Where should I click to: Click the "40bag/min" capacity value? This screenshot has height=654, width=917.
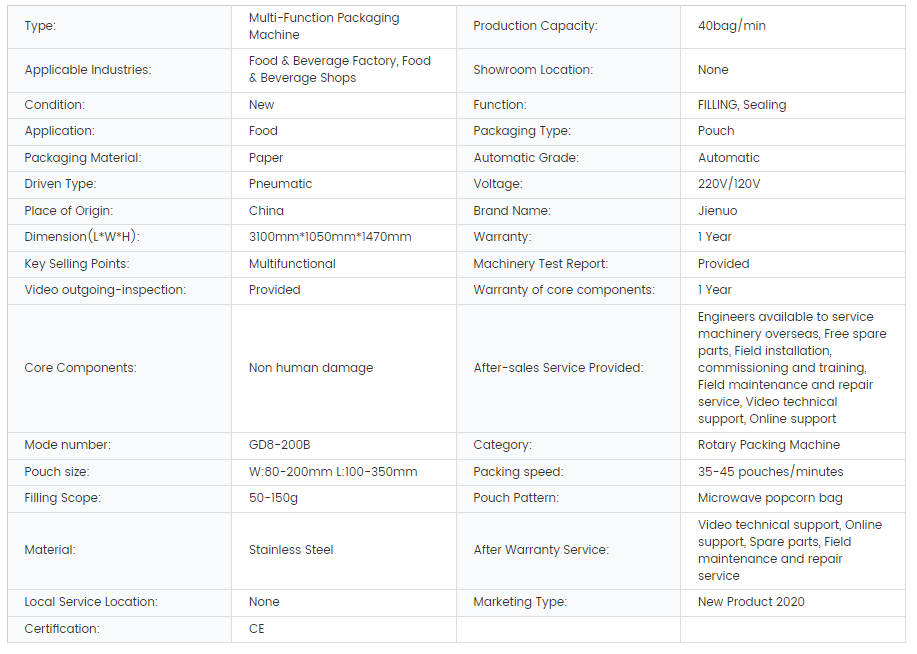pyautogui.click(x=731, y=26)
